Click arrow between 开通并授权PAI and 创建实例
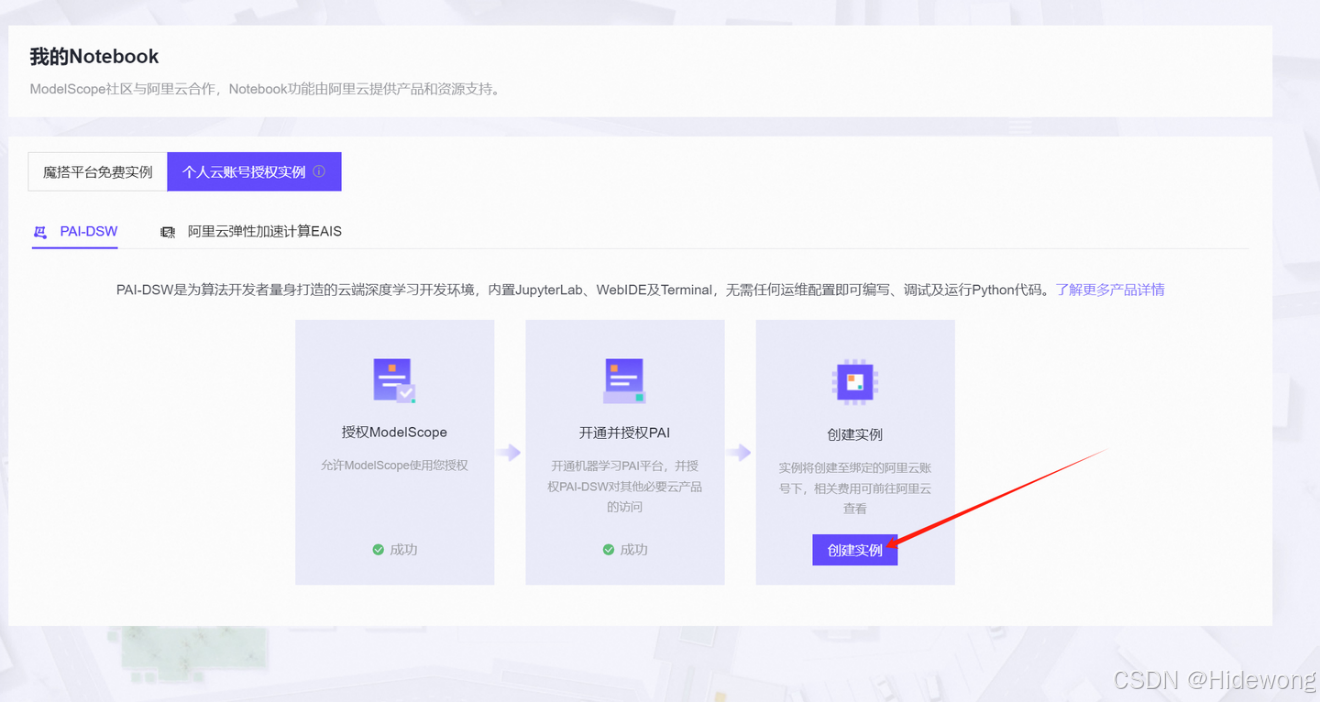Image resolution: width=1320 pixels, height=702 pixels. click(739, 453)
